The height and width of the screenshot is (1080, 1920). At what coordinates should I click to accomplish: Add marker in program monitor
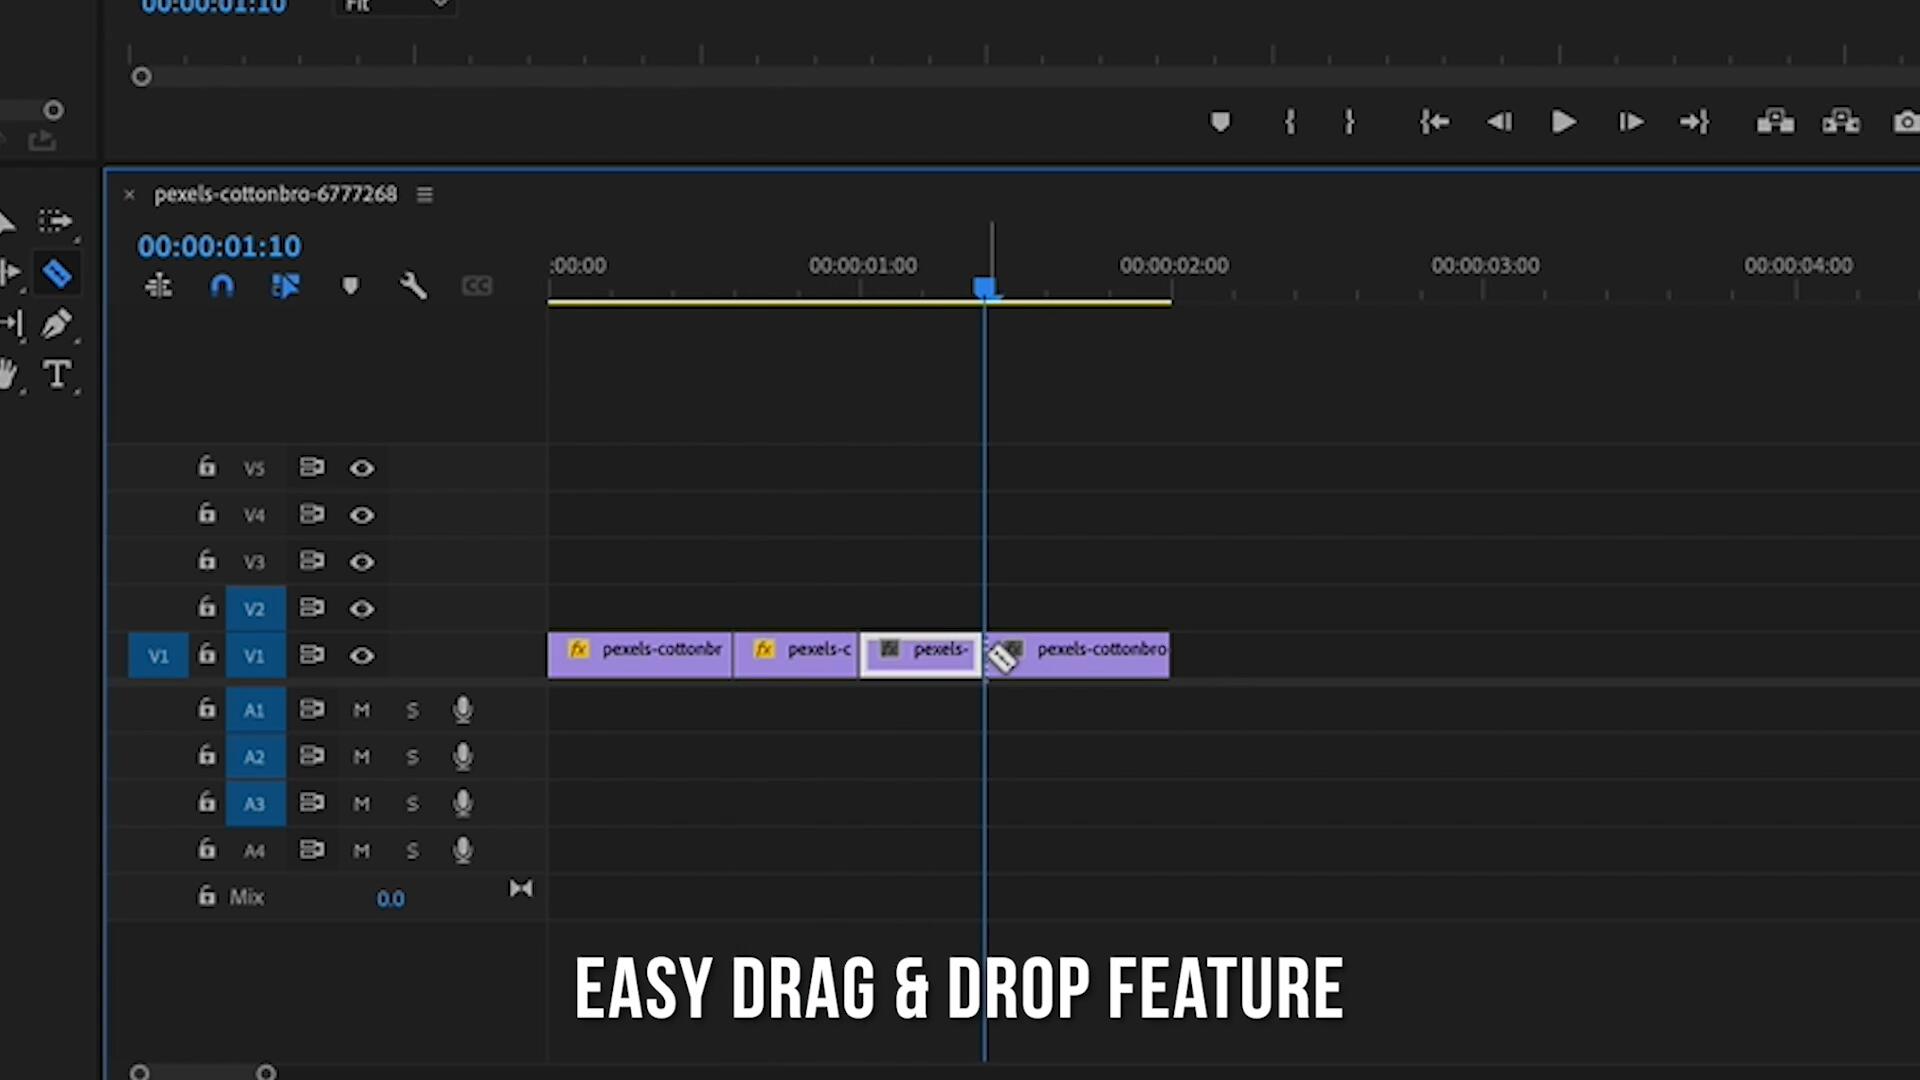tap(1220, 122)
